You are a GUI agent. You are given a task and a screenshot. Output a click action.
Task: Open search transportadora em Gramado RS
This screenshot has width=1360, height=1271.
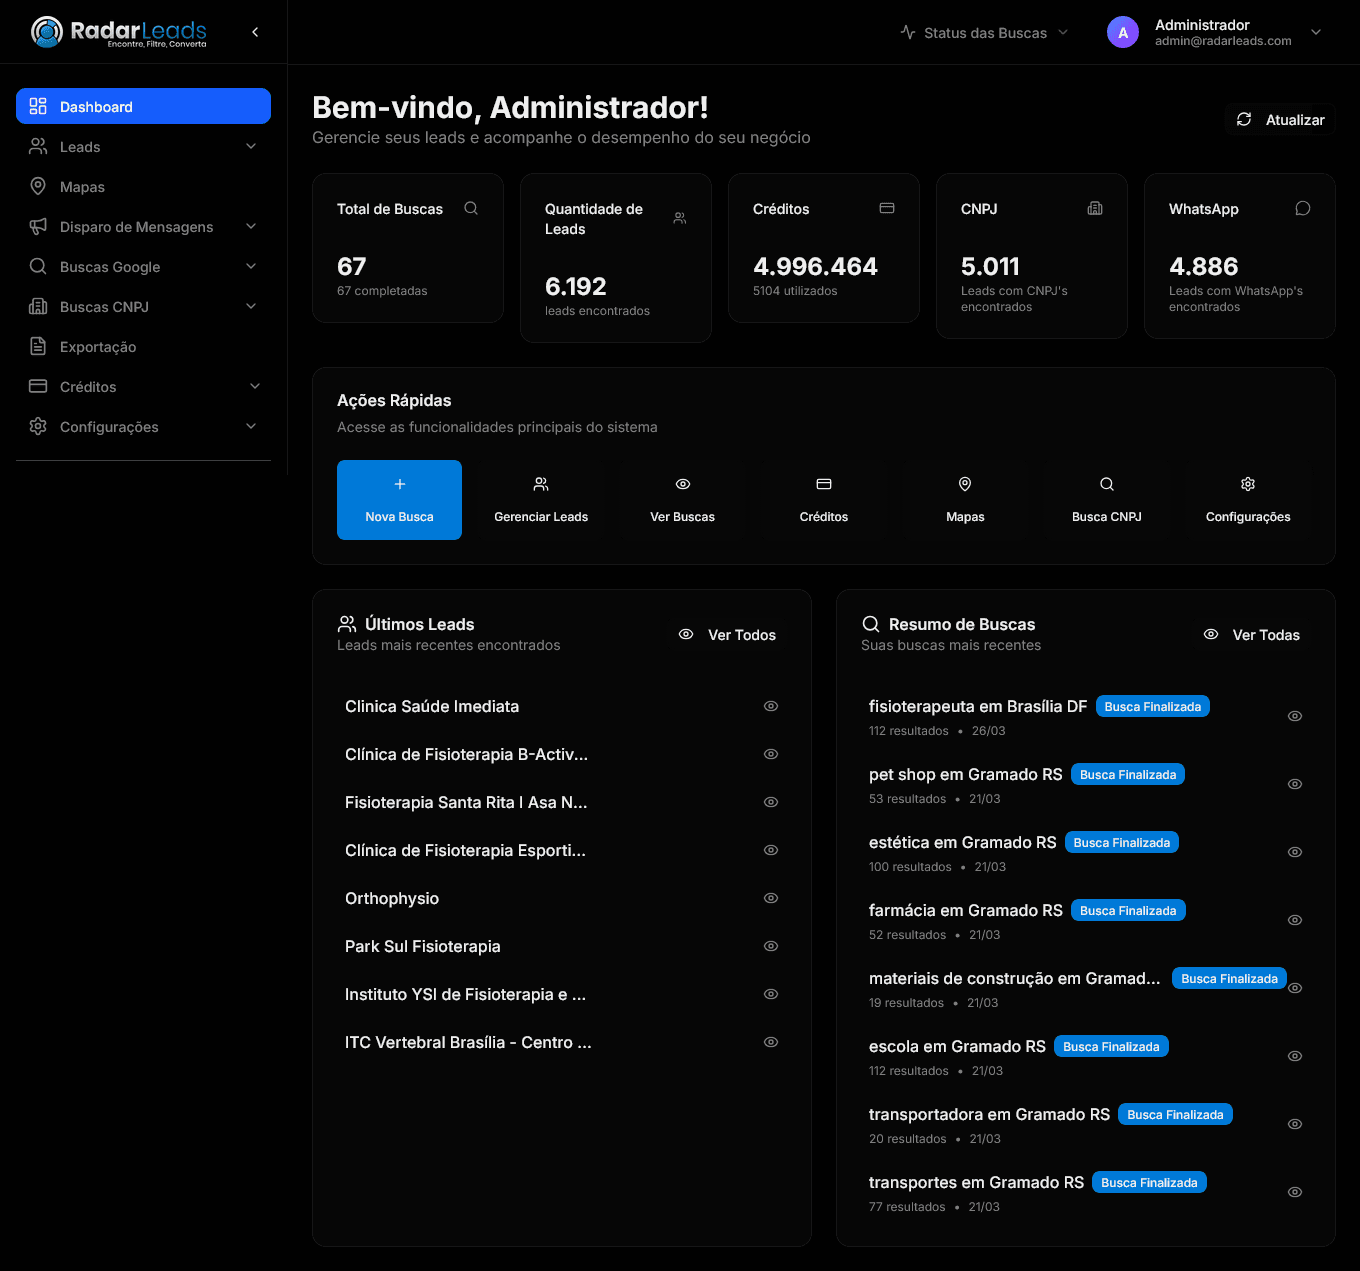tap(989, 1114)
